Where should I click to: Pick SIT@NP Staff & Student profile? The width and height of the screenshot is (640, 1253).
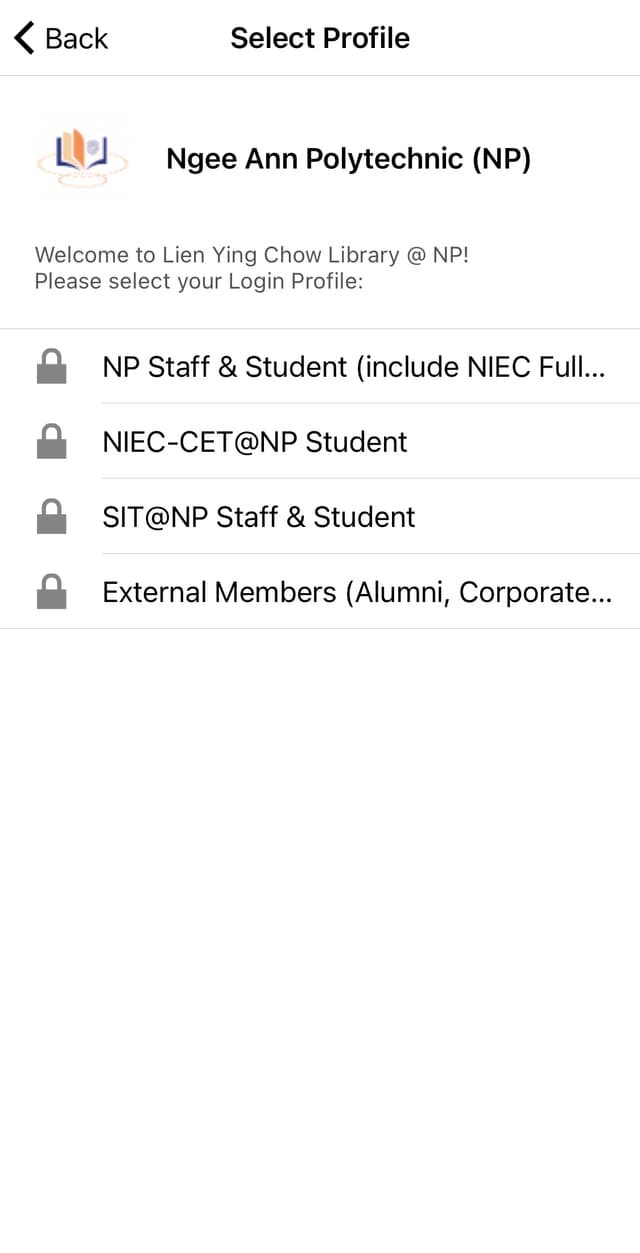click(259, 517)
